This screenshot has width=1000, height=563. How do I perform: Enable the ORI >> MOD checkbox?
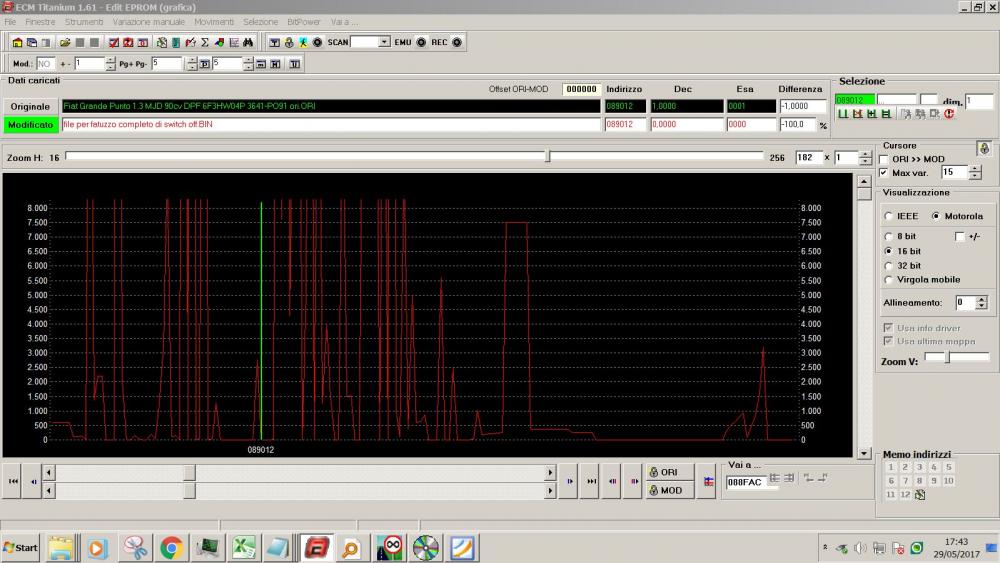[884, 159]
